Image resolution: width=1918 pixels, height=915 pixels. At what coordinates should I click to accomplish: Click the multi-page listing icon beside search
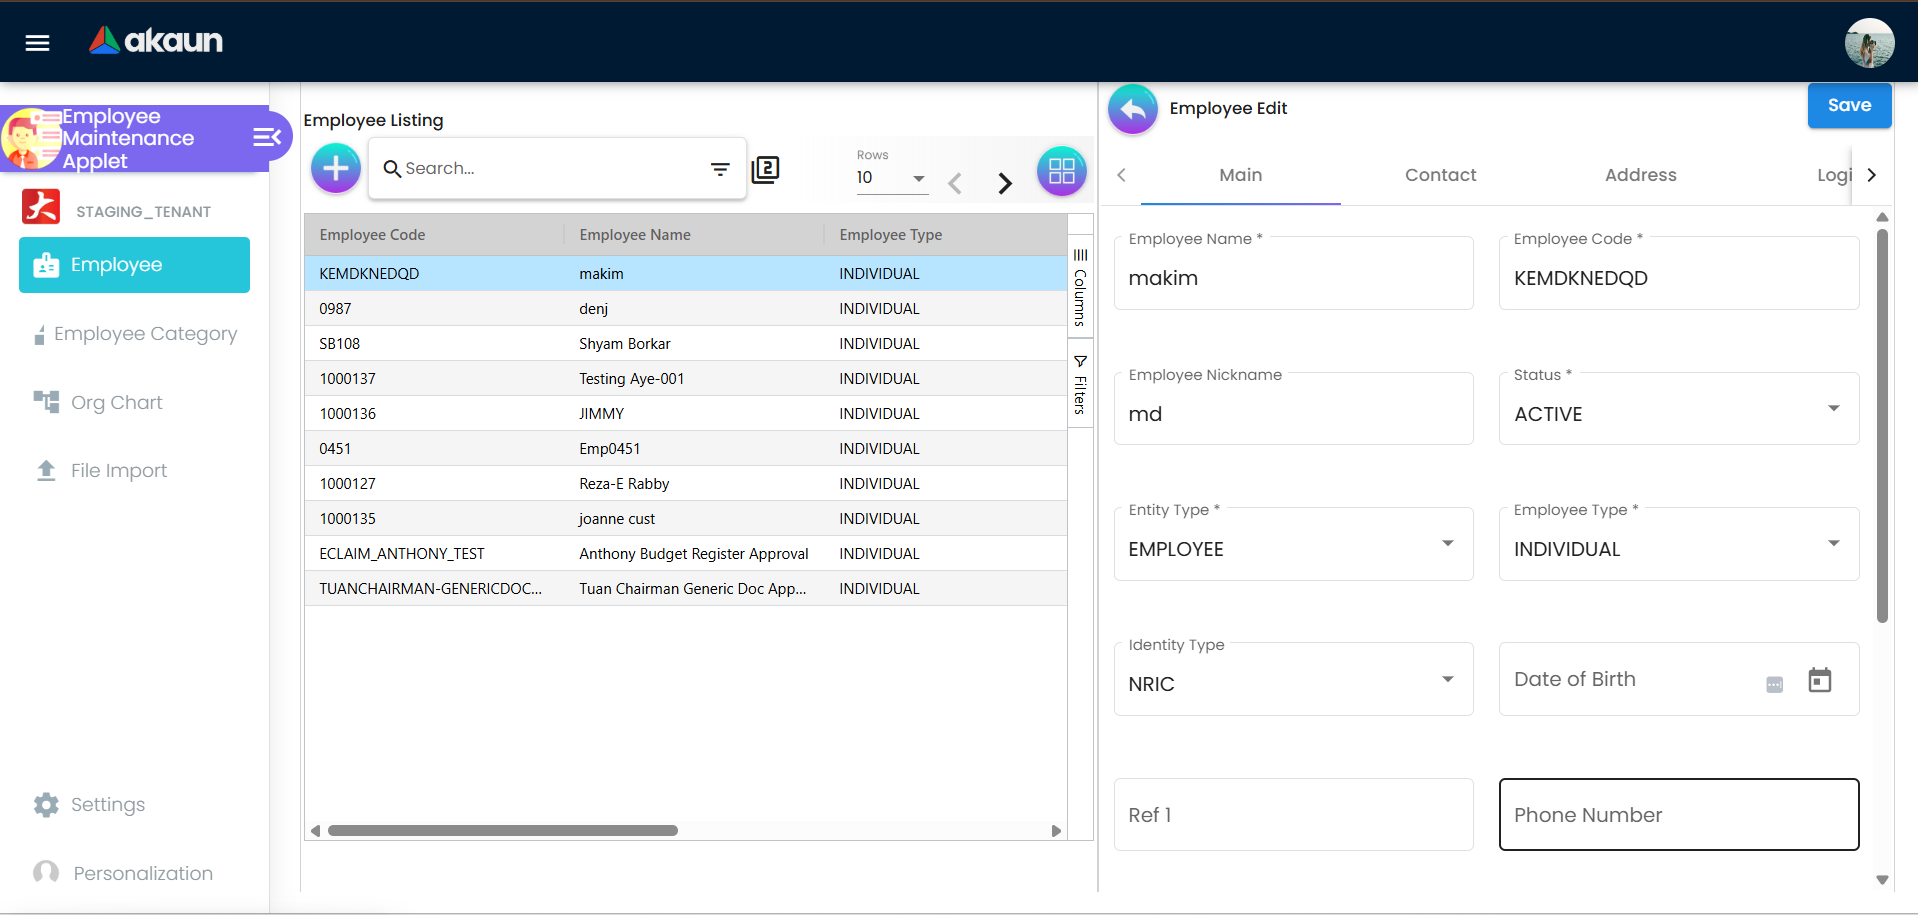pyautogui.click(x=766, y=170)
